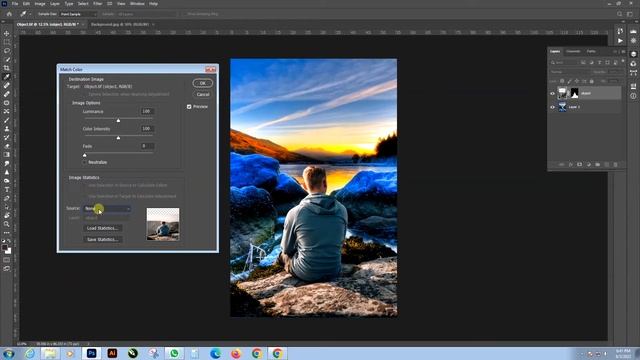Click the Save Statistics button
Image resolution: width=640 pixels, height=360 pixels.
[x=102, y=240]
